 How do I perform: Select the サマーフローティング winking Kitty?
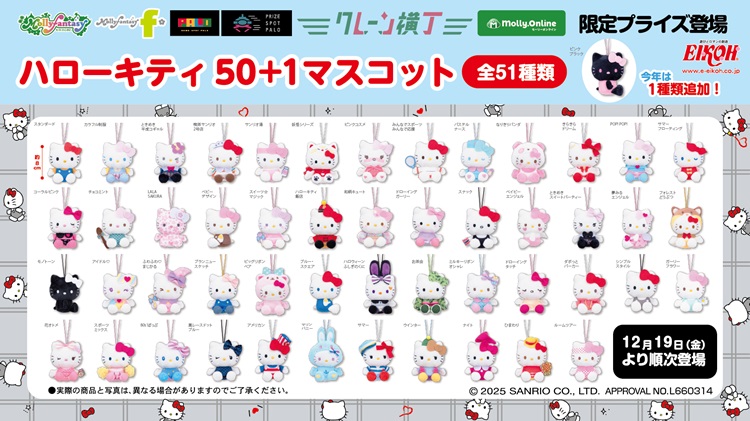(689, 162)
